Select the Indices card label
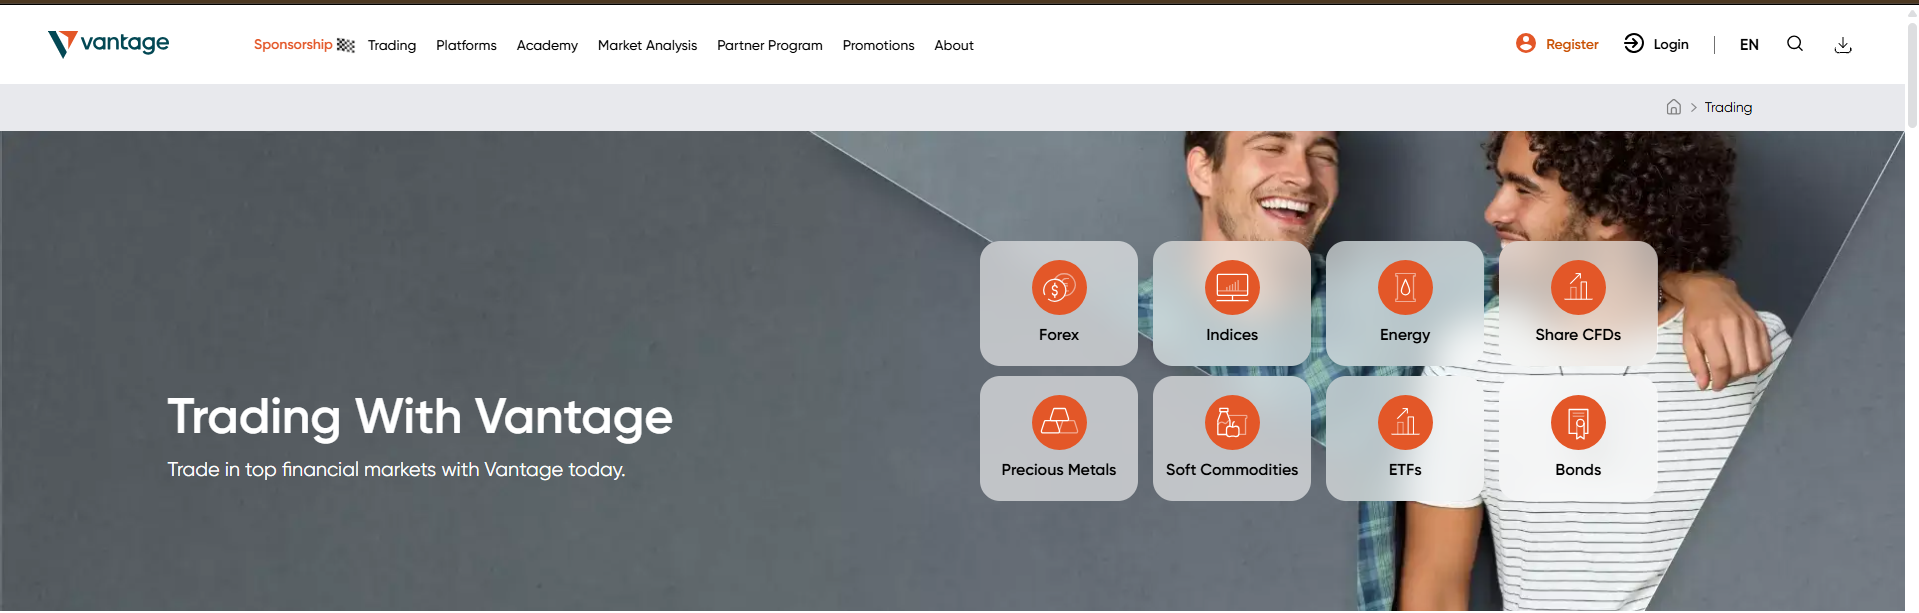The image size is (1919, 613). pyautogui.click(x=1232, y=335)
